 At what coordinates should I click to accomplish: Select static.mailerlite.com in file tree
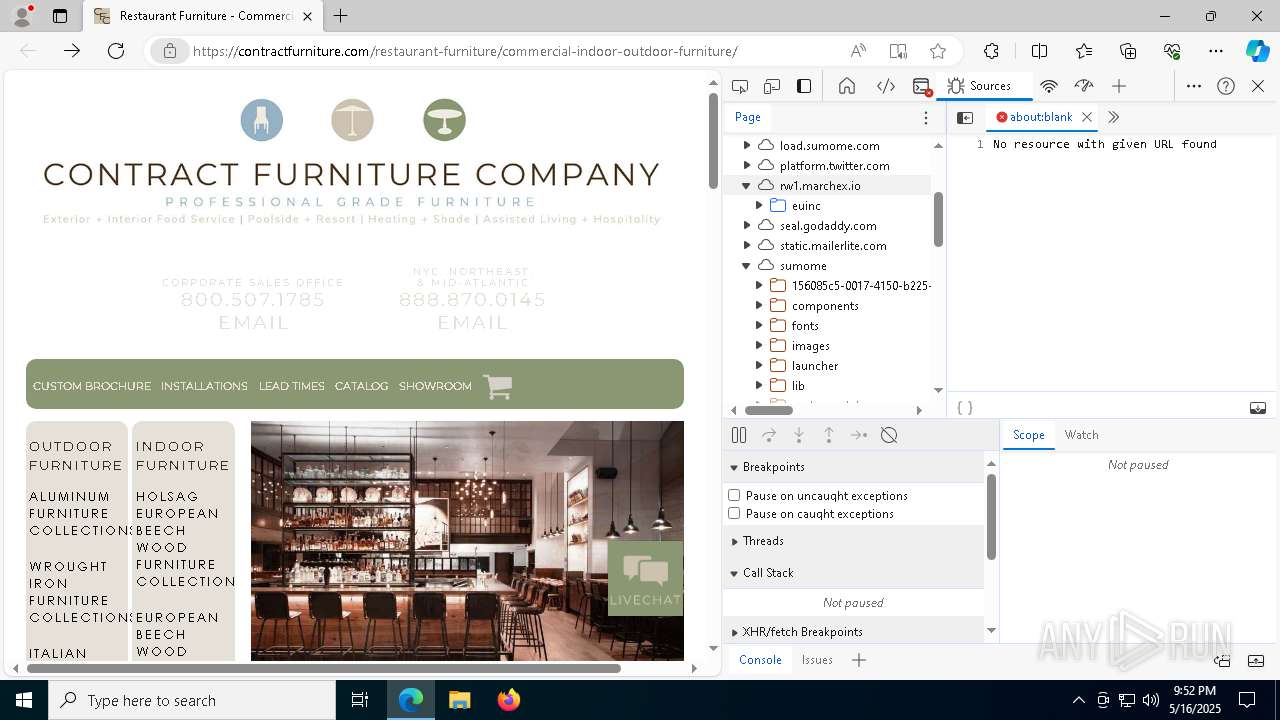tap(832, 246)
